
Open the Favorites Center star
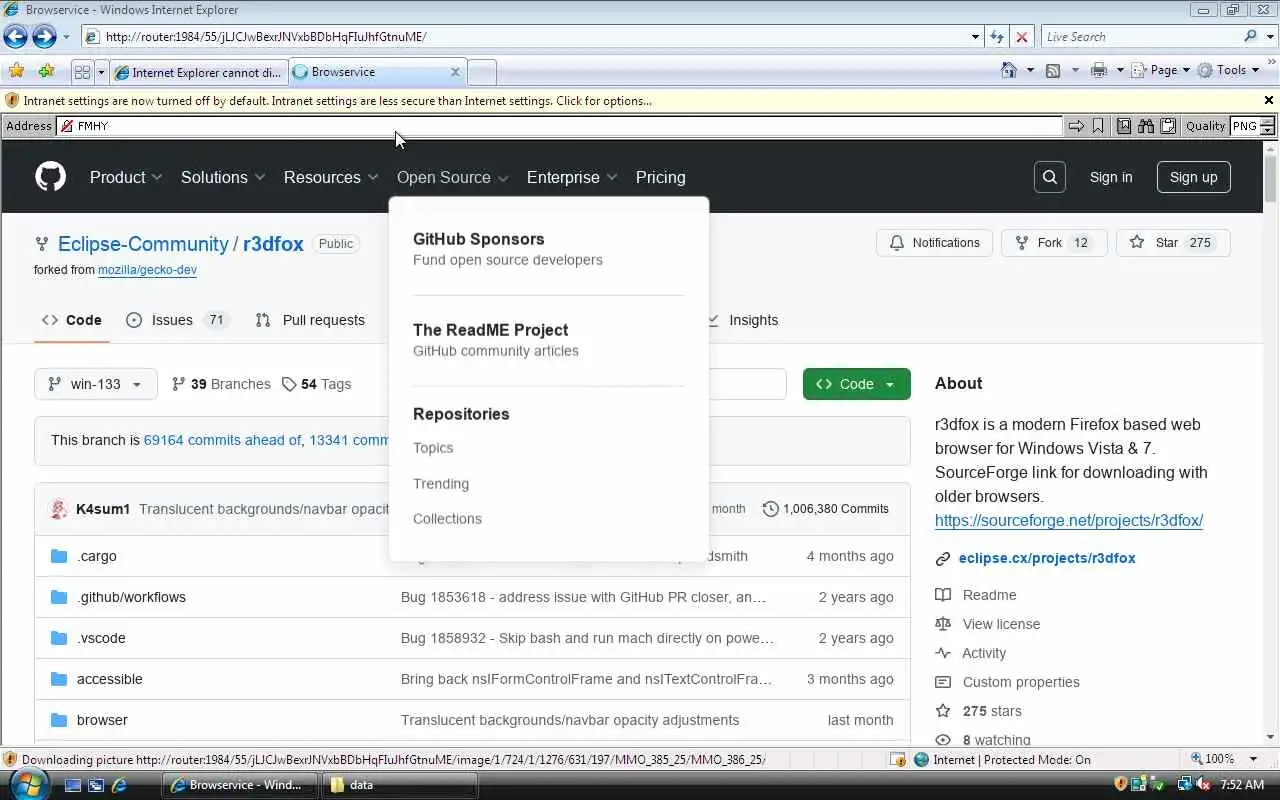click(16, 71)
